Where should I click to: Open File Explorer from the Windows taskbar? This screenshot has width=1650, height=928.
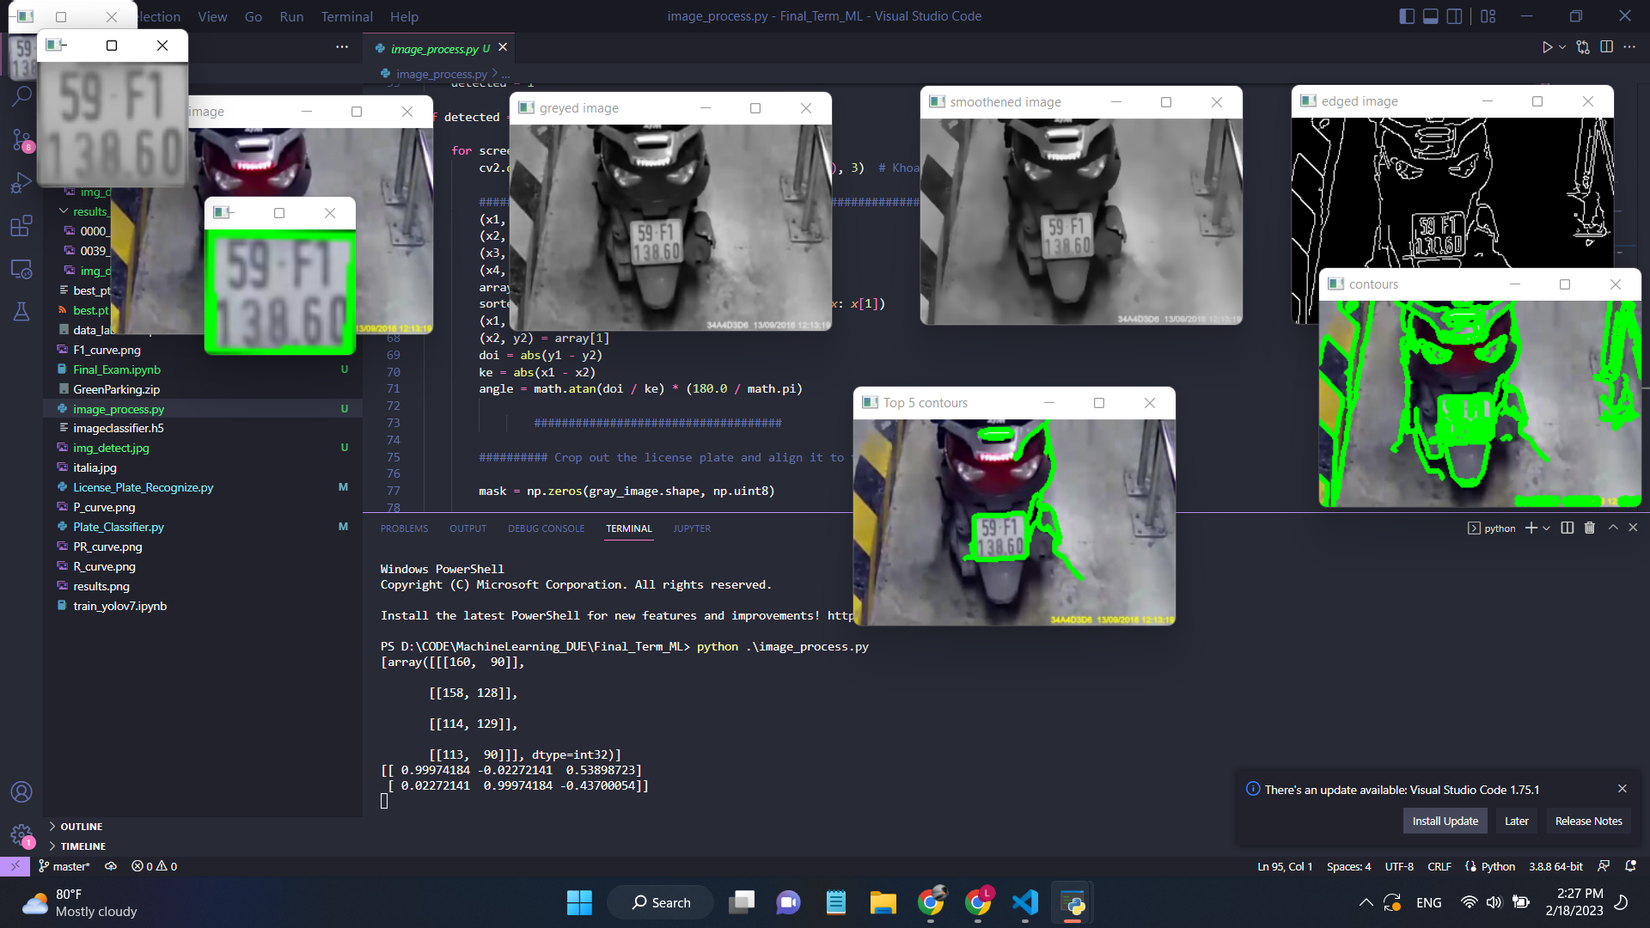click(883, 903)
